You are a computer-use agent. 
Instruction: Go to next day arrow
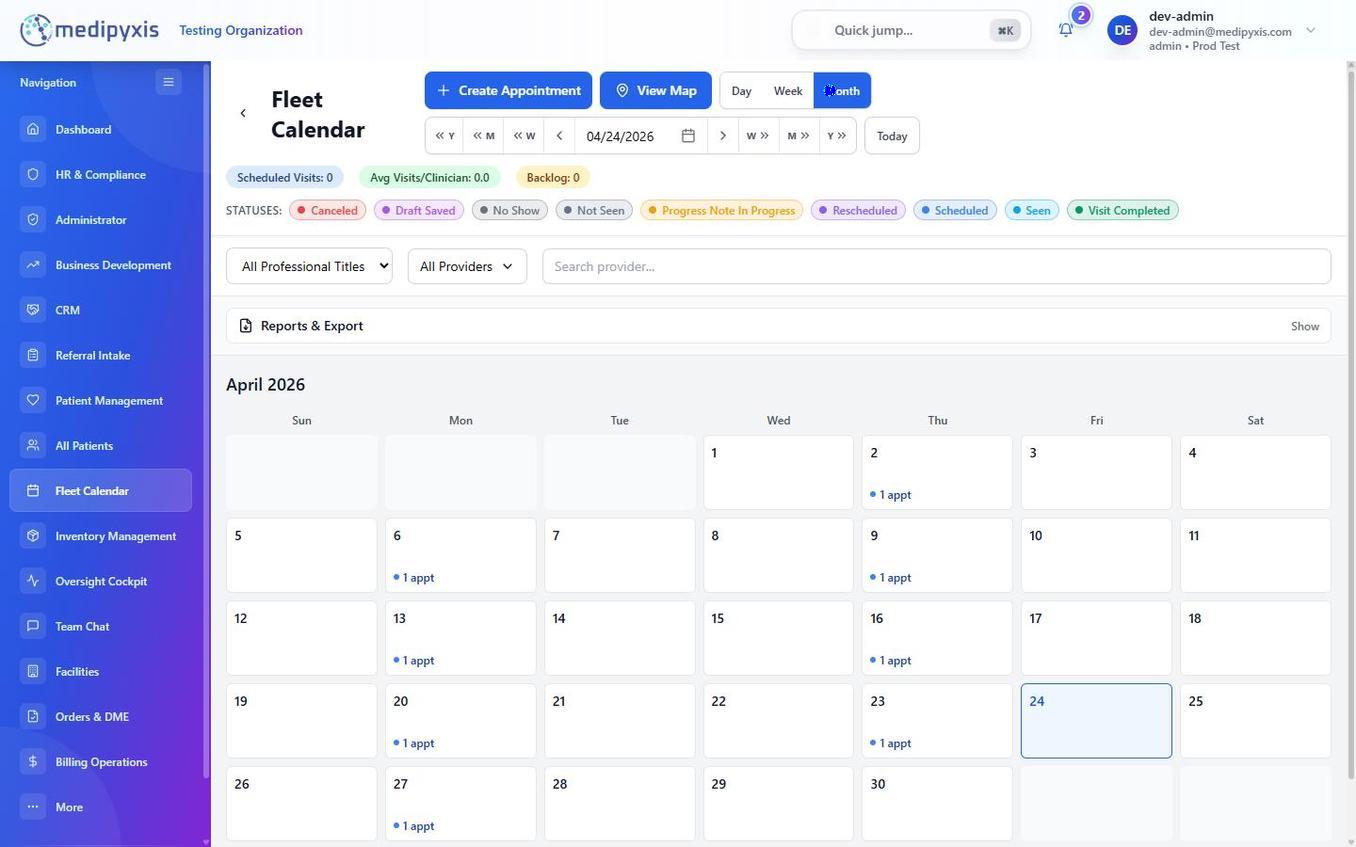pyautogui.click(x=722, y=136)
